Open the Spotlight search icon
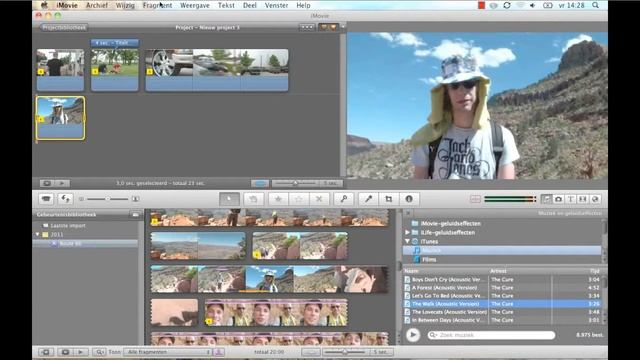The height and width of the screenshot is (360, 640). click(596, 5)
